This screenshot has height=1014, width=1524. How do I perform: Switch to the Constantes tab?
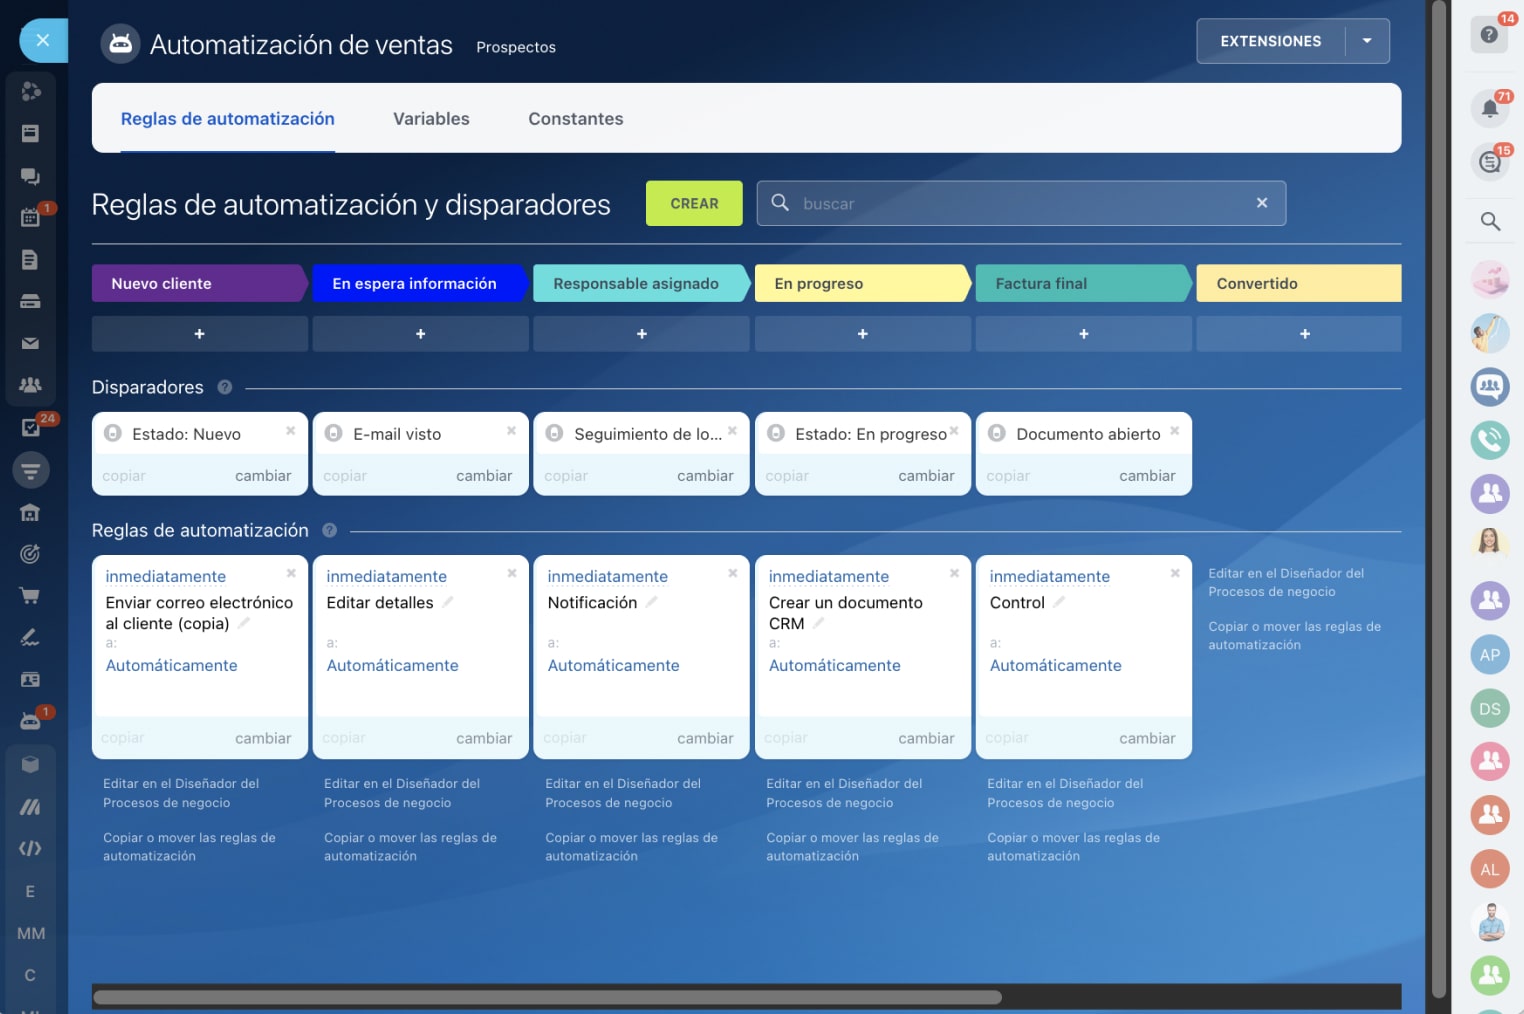[x=575, y=119]
